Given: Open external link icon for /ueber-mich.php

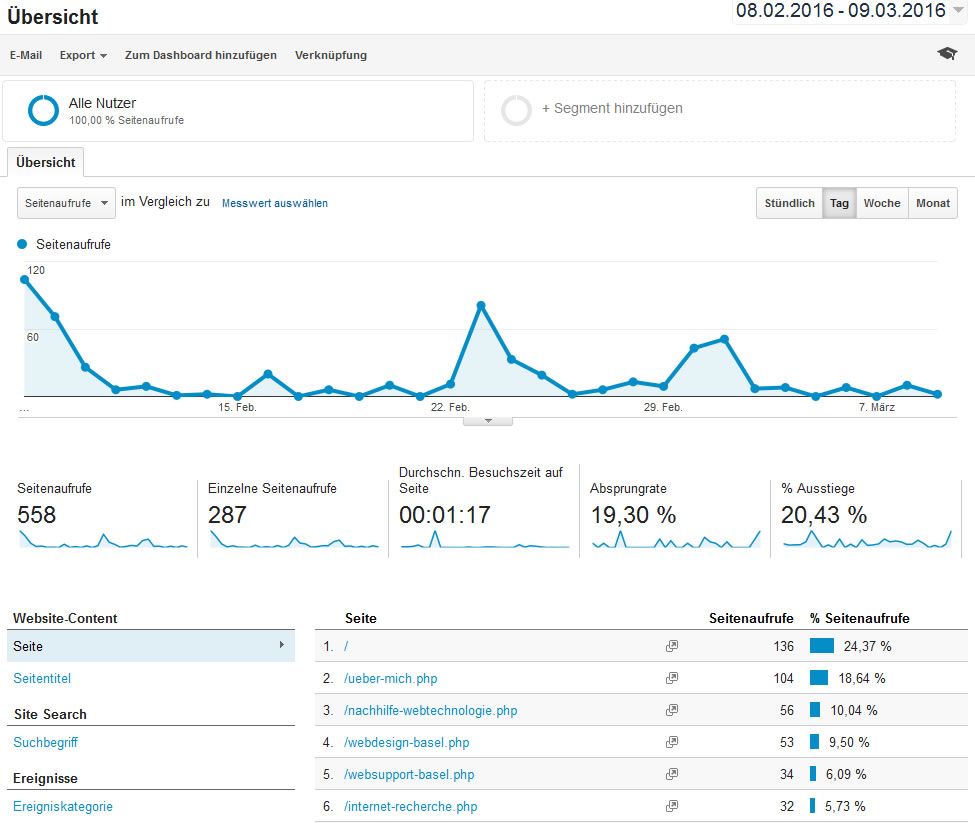Looking at the screenshot, I should click(672, 679).
